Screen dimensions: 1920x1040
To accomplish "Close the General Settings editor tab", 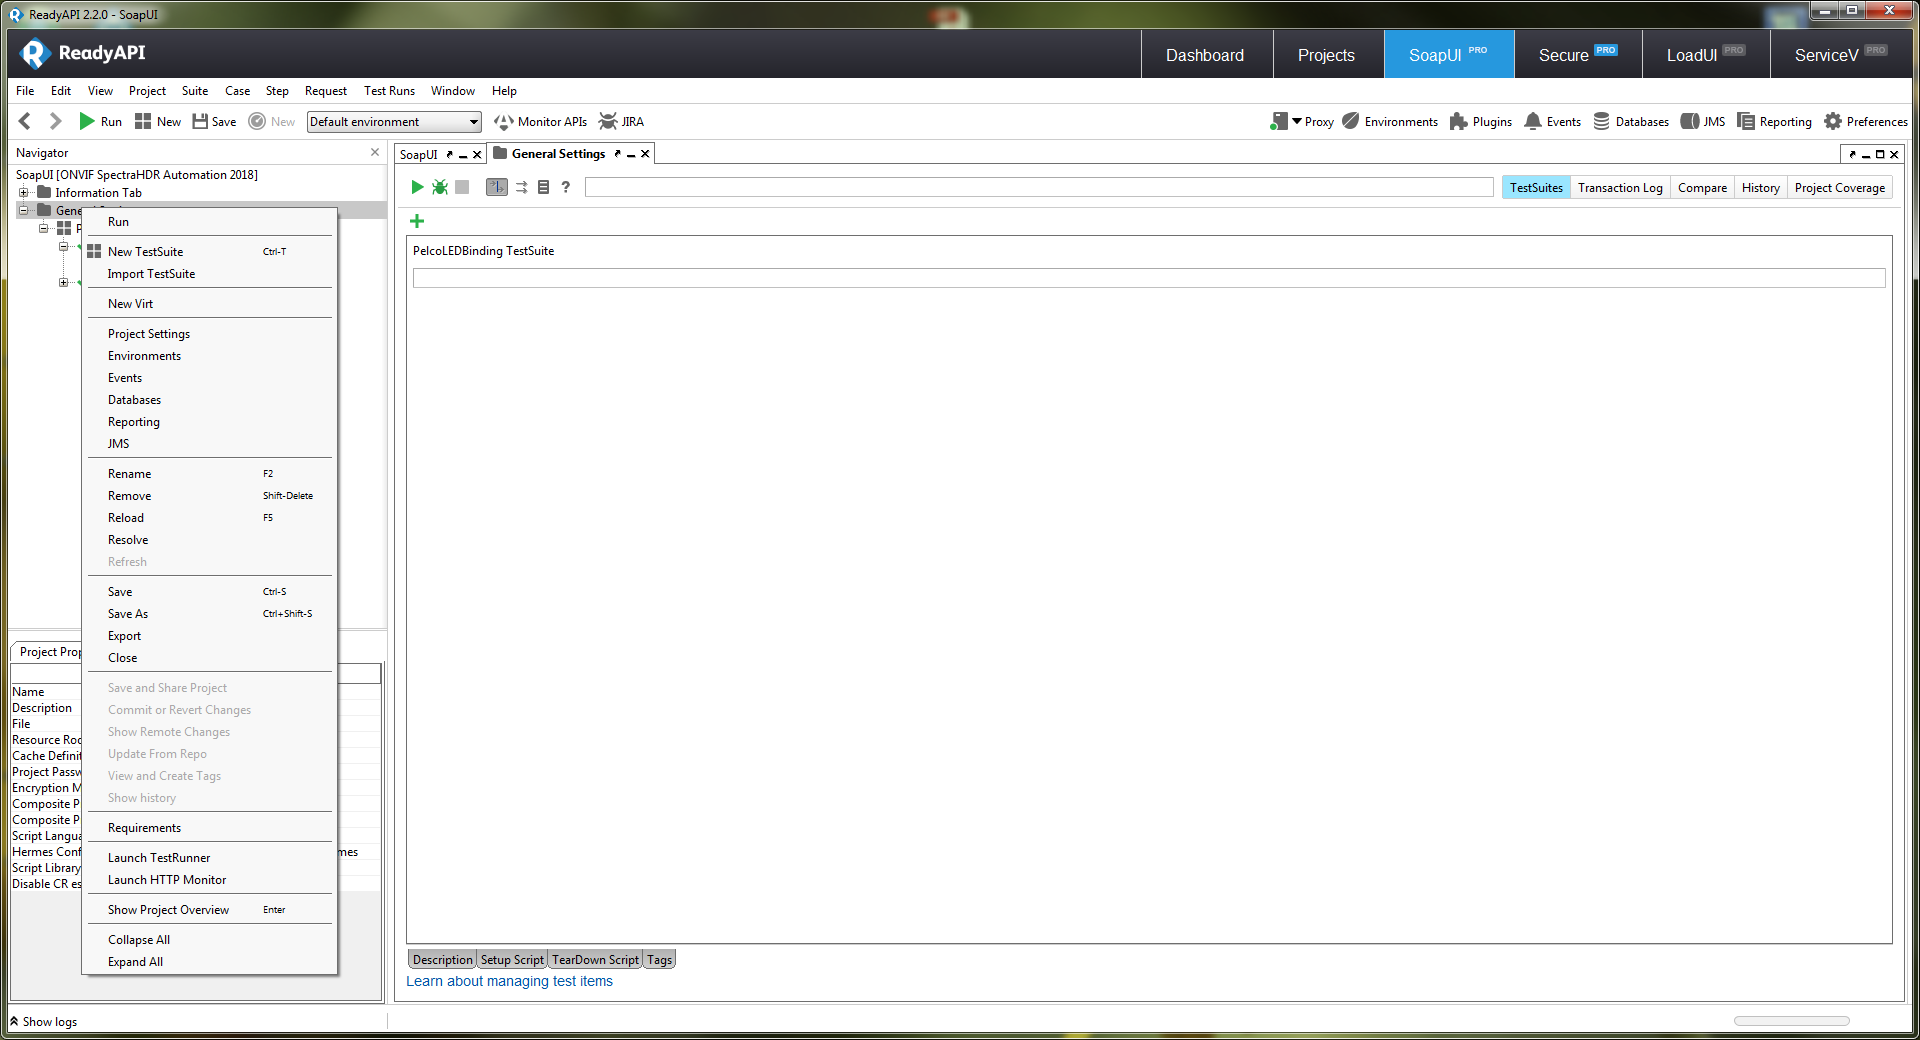I will tap(645, 154).
